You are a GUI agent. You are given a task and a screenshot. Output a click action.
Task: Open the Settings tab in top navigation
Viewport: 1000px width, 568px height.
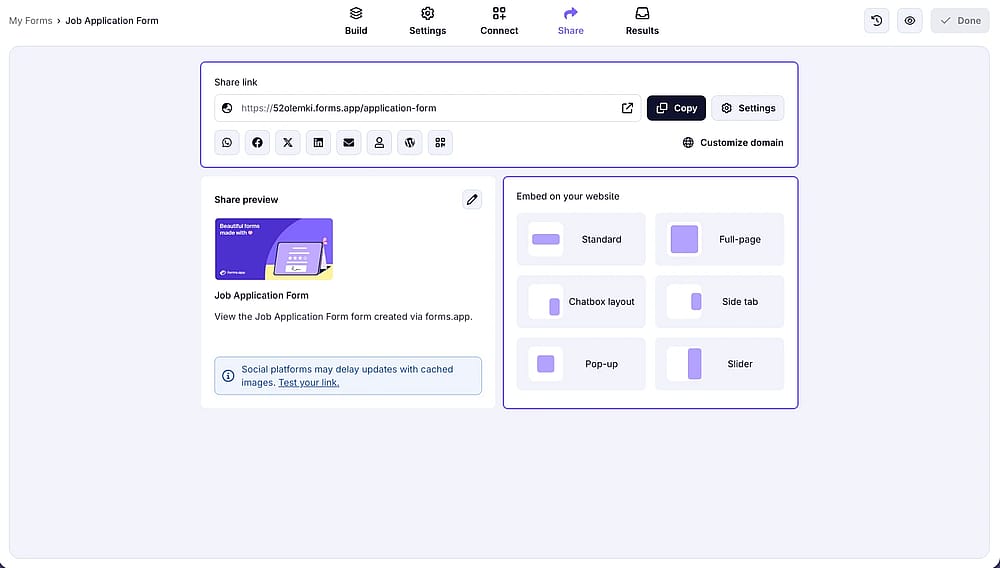pos(427,21)
